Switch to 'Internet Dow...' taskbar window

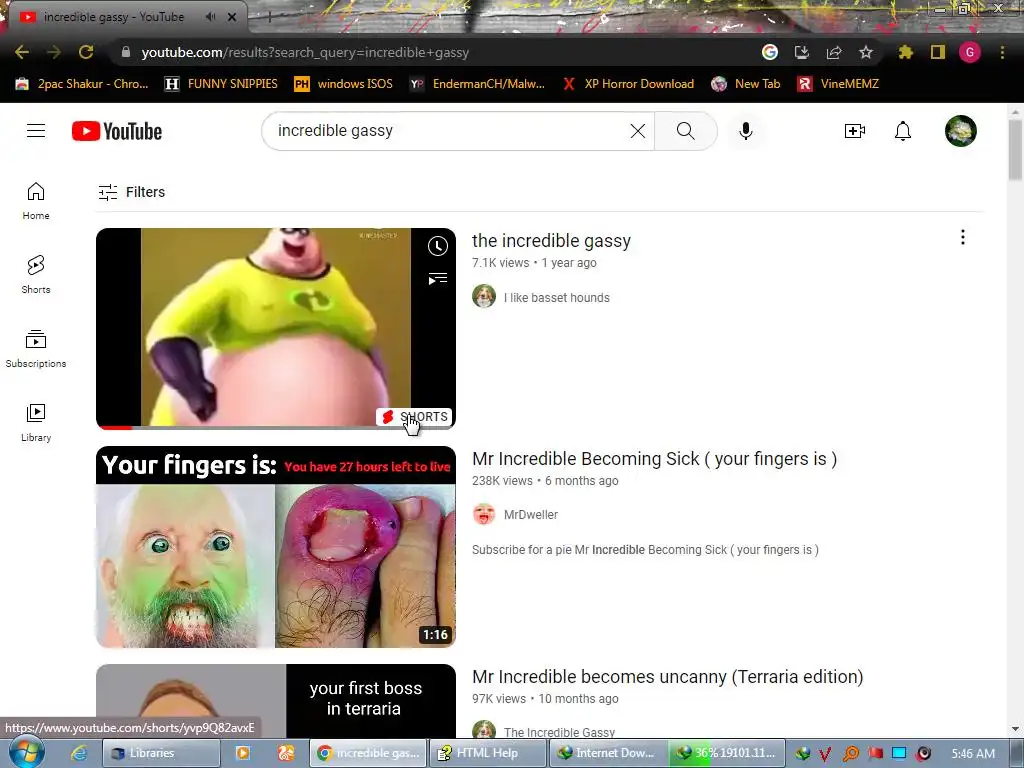pyautogui.click(x=608, y=753)
